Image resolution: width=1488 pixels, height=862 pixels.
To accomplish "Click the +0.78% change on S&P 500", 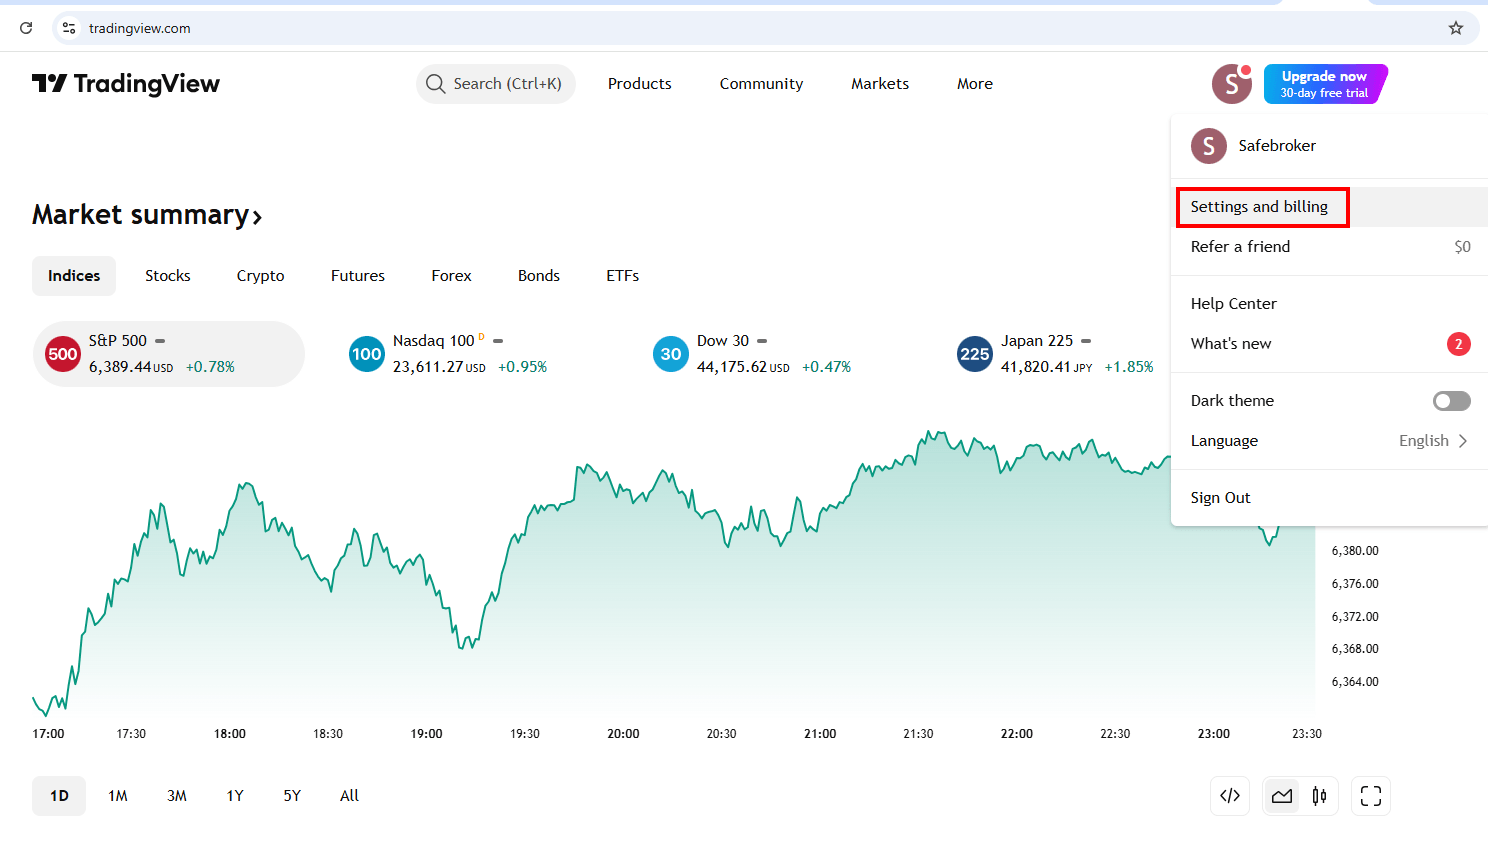I will 210,367.
